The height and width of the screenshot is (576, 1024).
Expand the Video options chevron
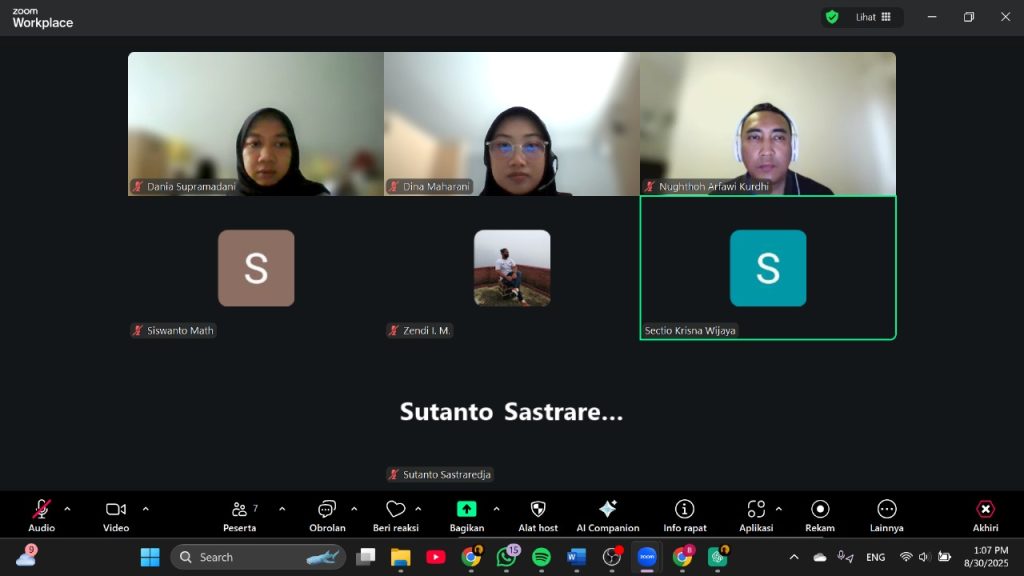(145, 509)
